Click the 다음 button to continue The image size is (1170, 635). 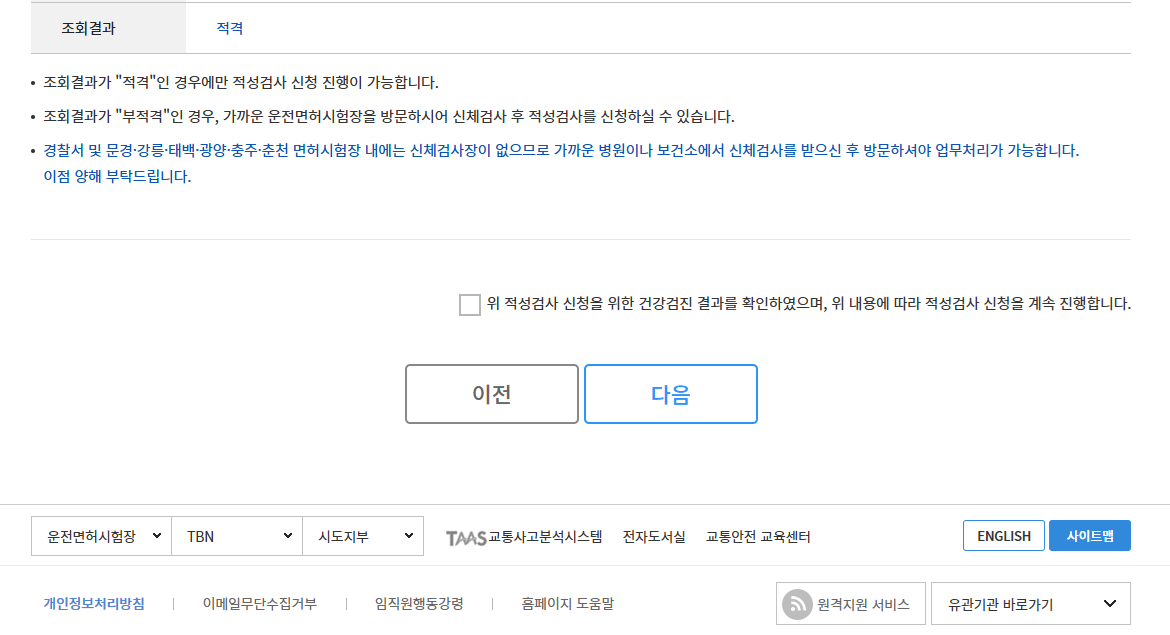pyautogui.click(x=670, y=393)
